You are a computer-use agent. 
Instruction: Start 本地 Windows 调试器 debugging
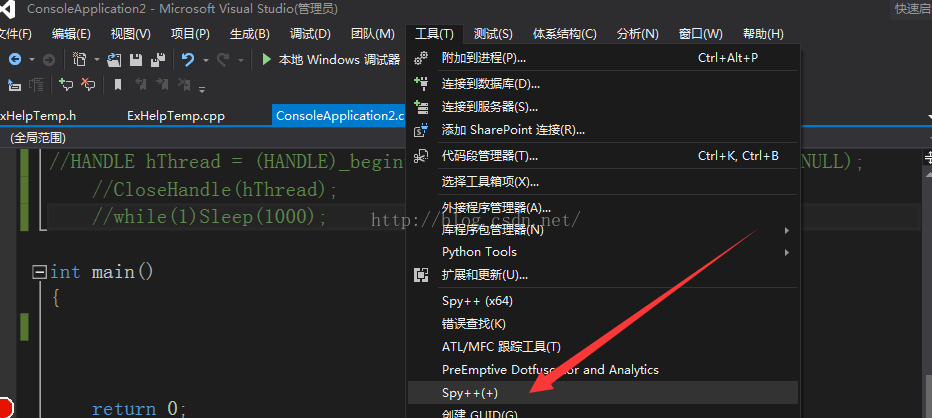[x=331, y=59]
